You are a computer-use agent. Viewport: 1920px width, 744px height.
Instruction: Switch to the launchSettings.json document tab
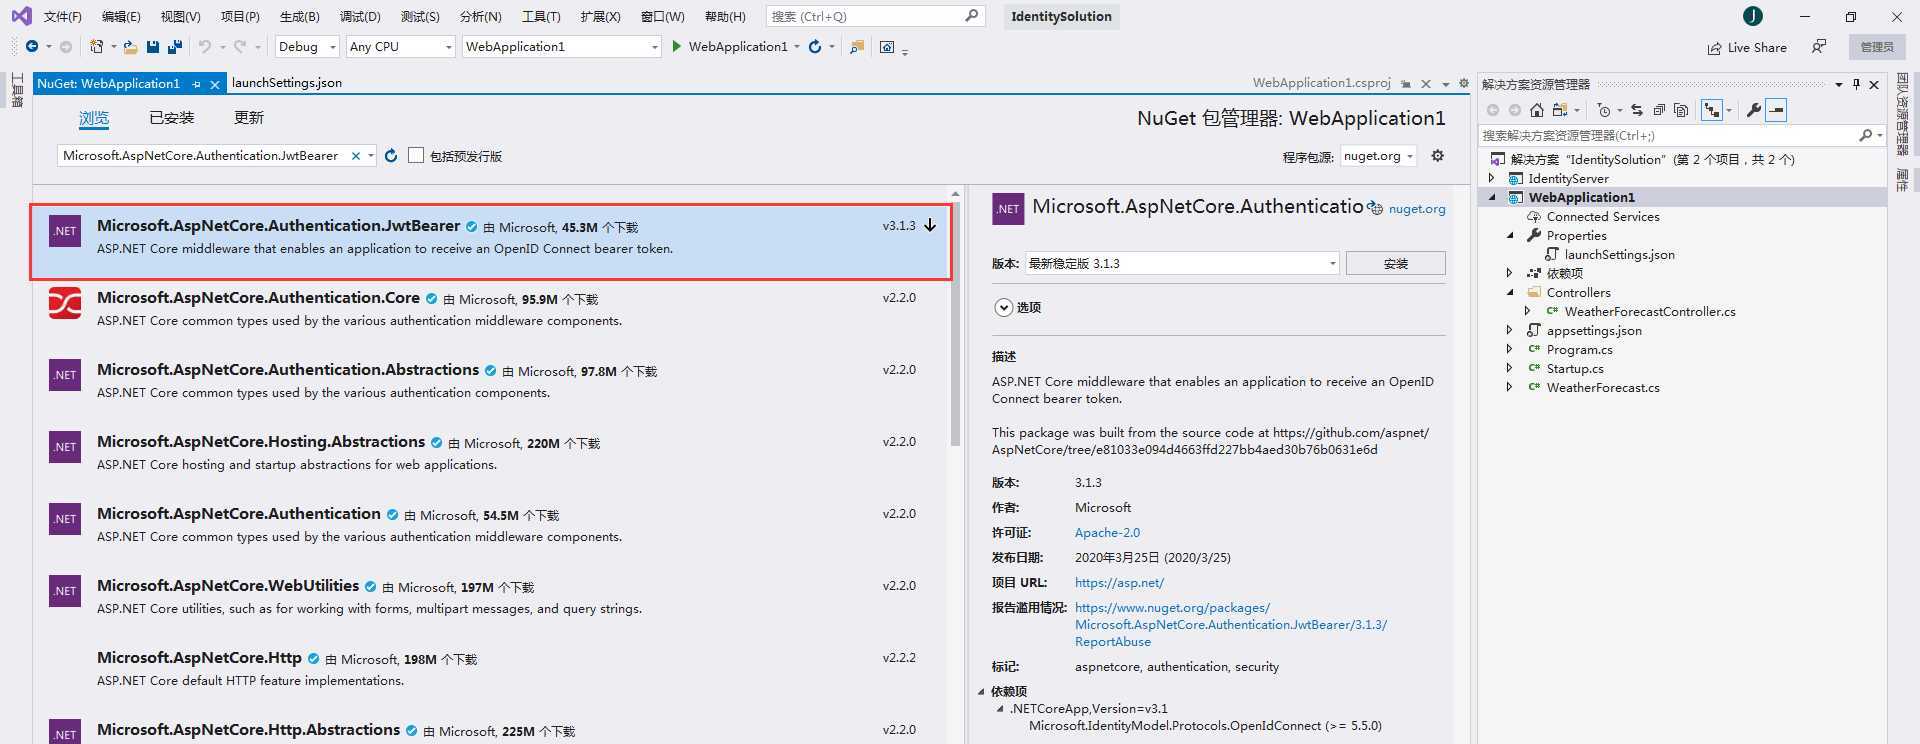pos(287,83)
